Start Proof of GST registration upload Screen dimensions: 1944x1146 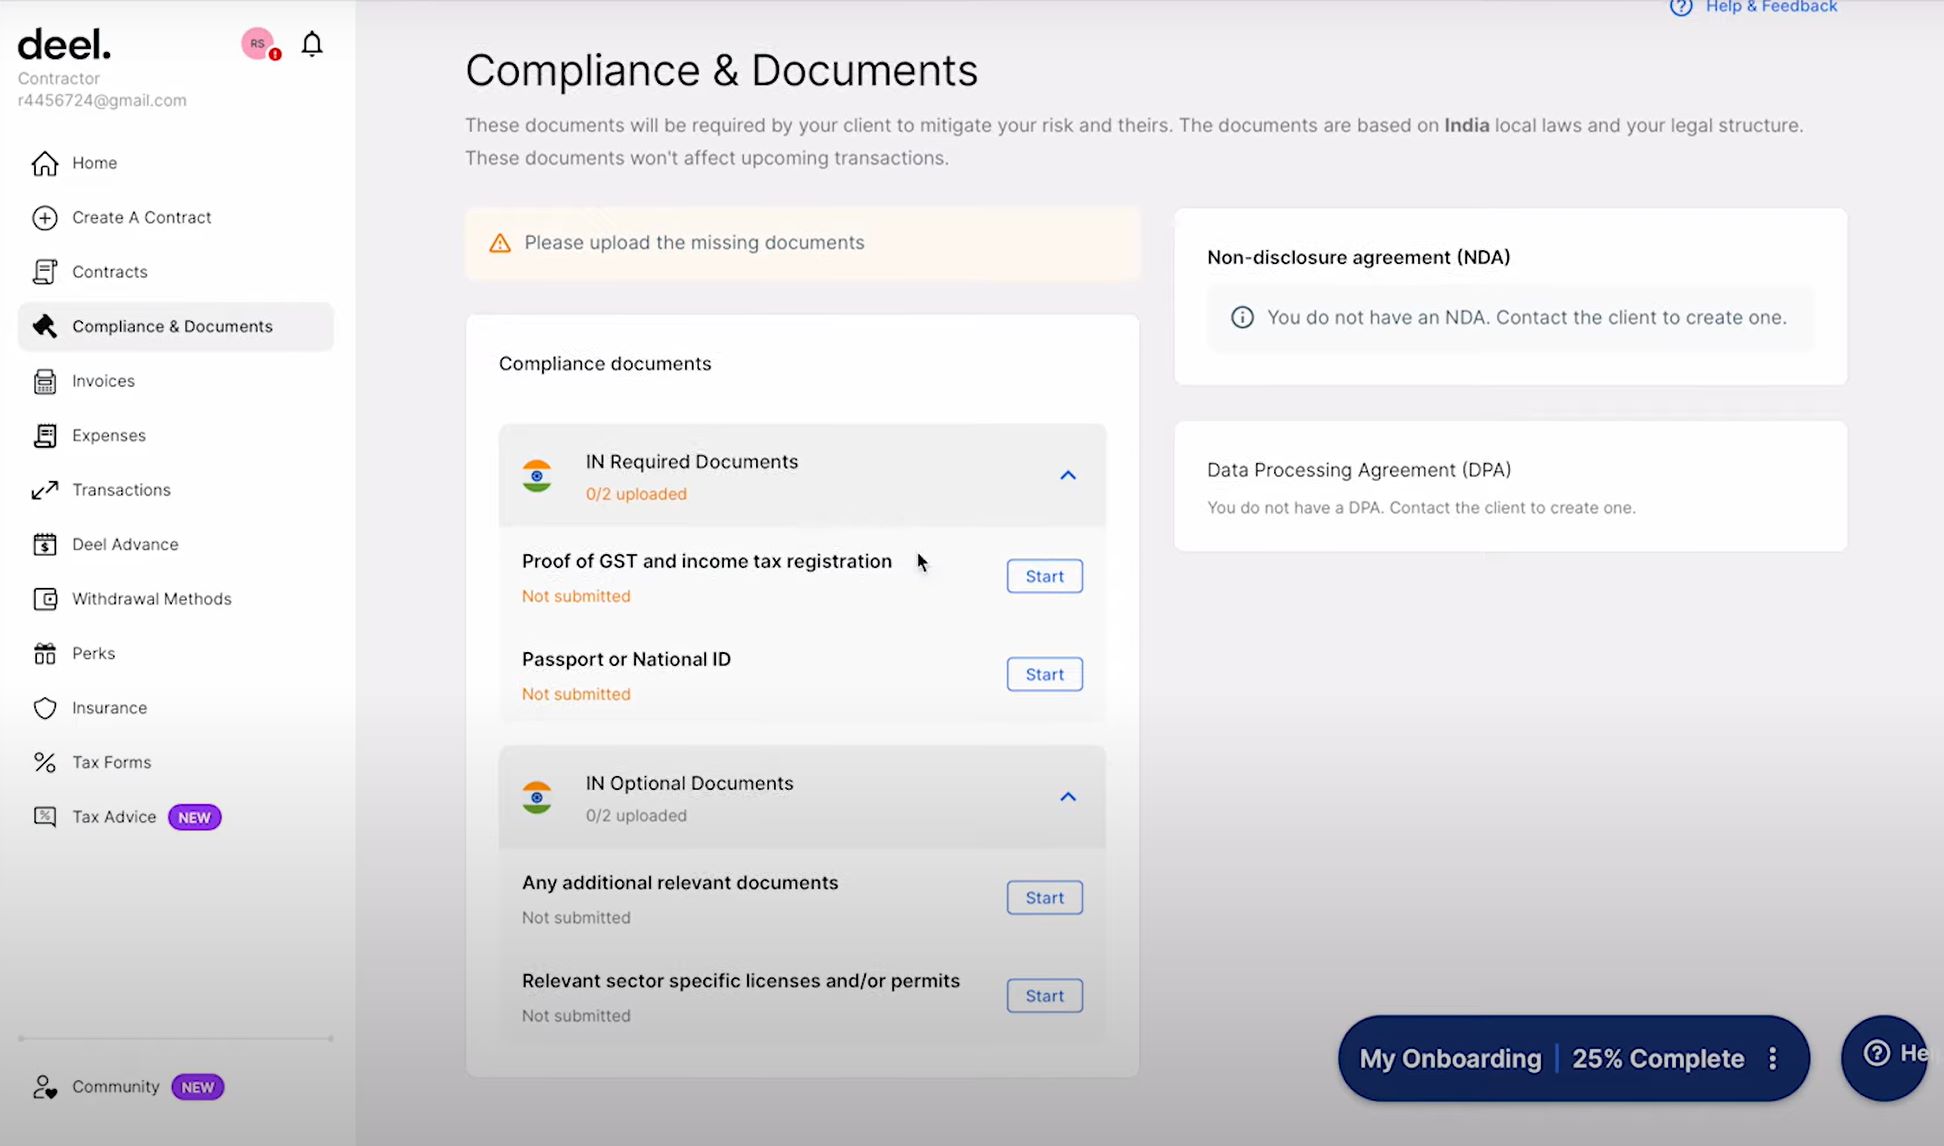[x=1044, y=576]
